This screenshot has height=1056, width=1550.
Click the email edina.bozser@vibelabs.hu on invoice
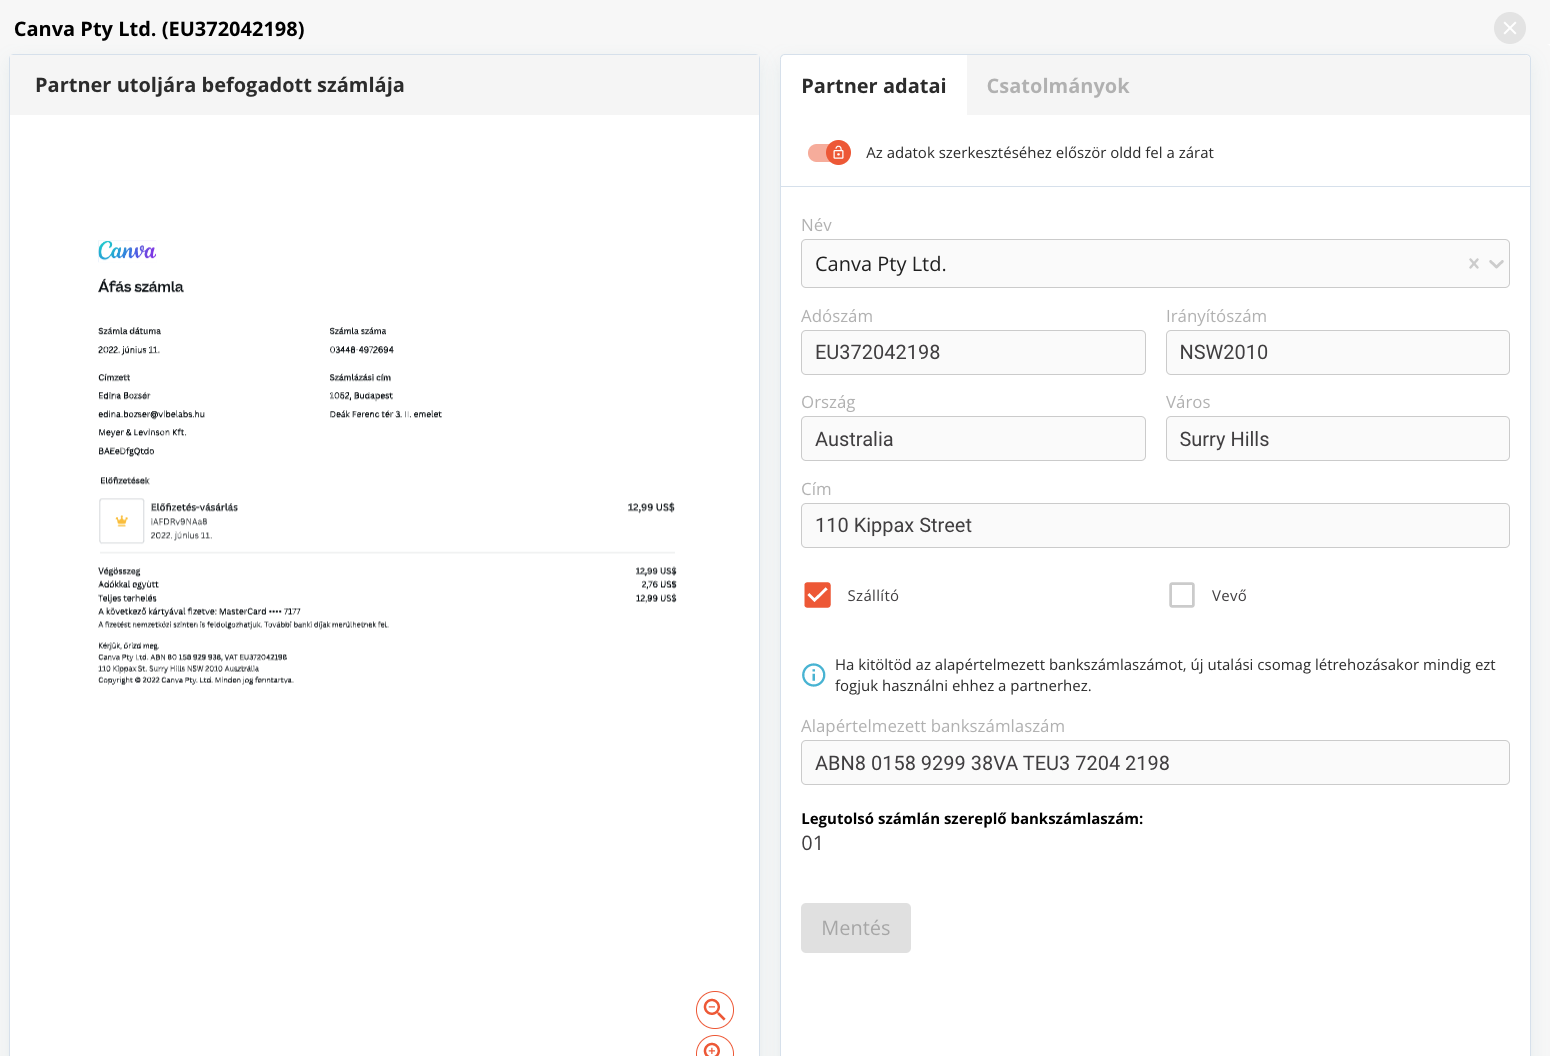(151, 414)
